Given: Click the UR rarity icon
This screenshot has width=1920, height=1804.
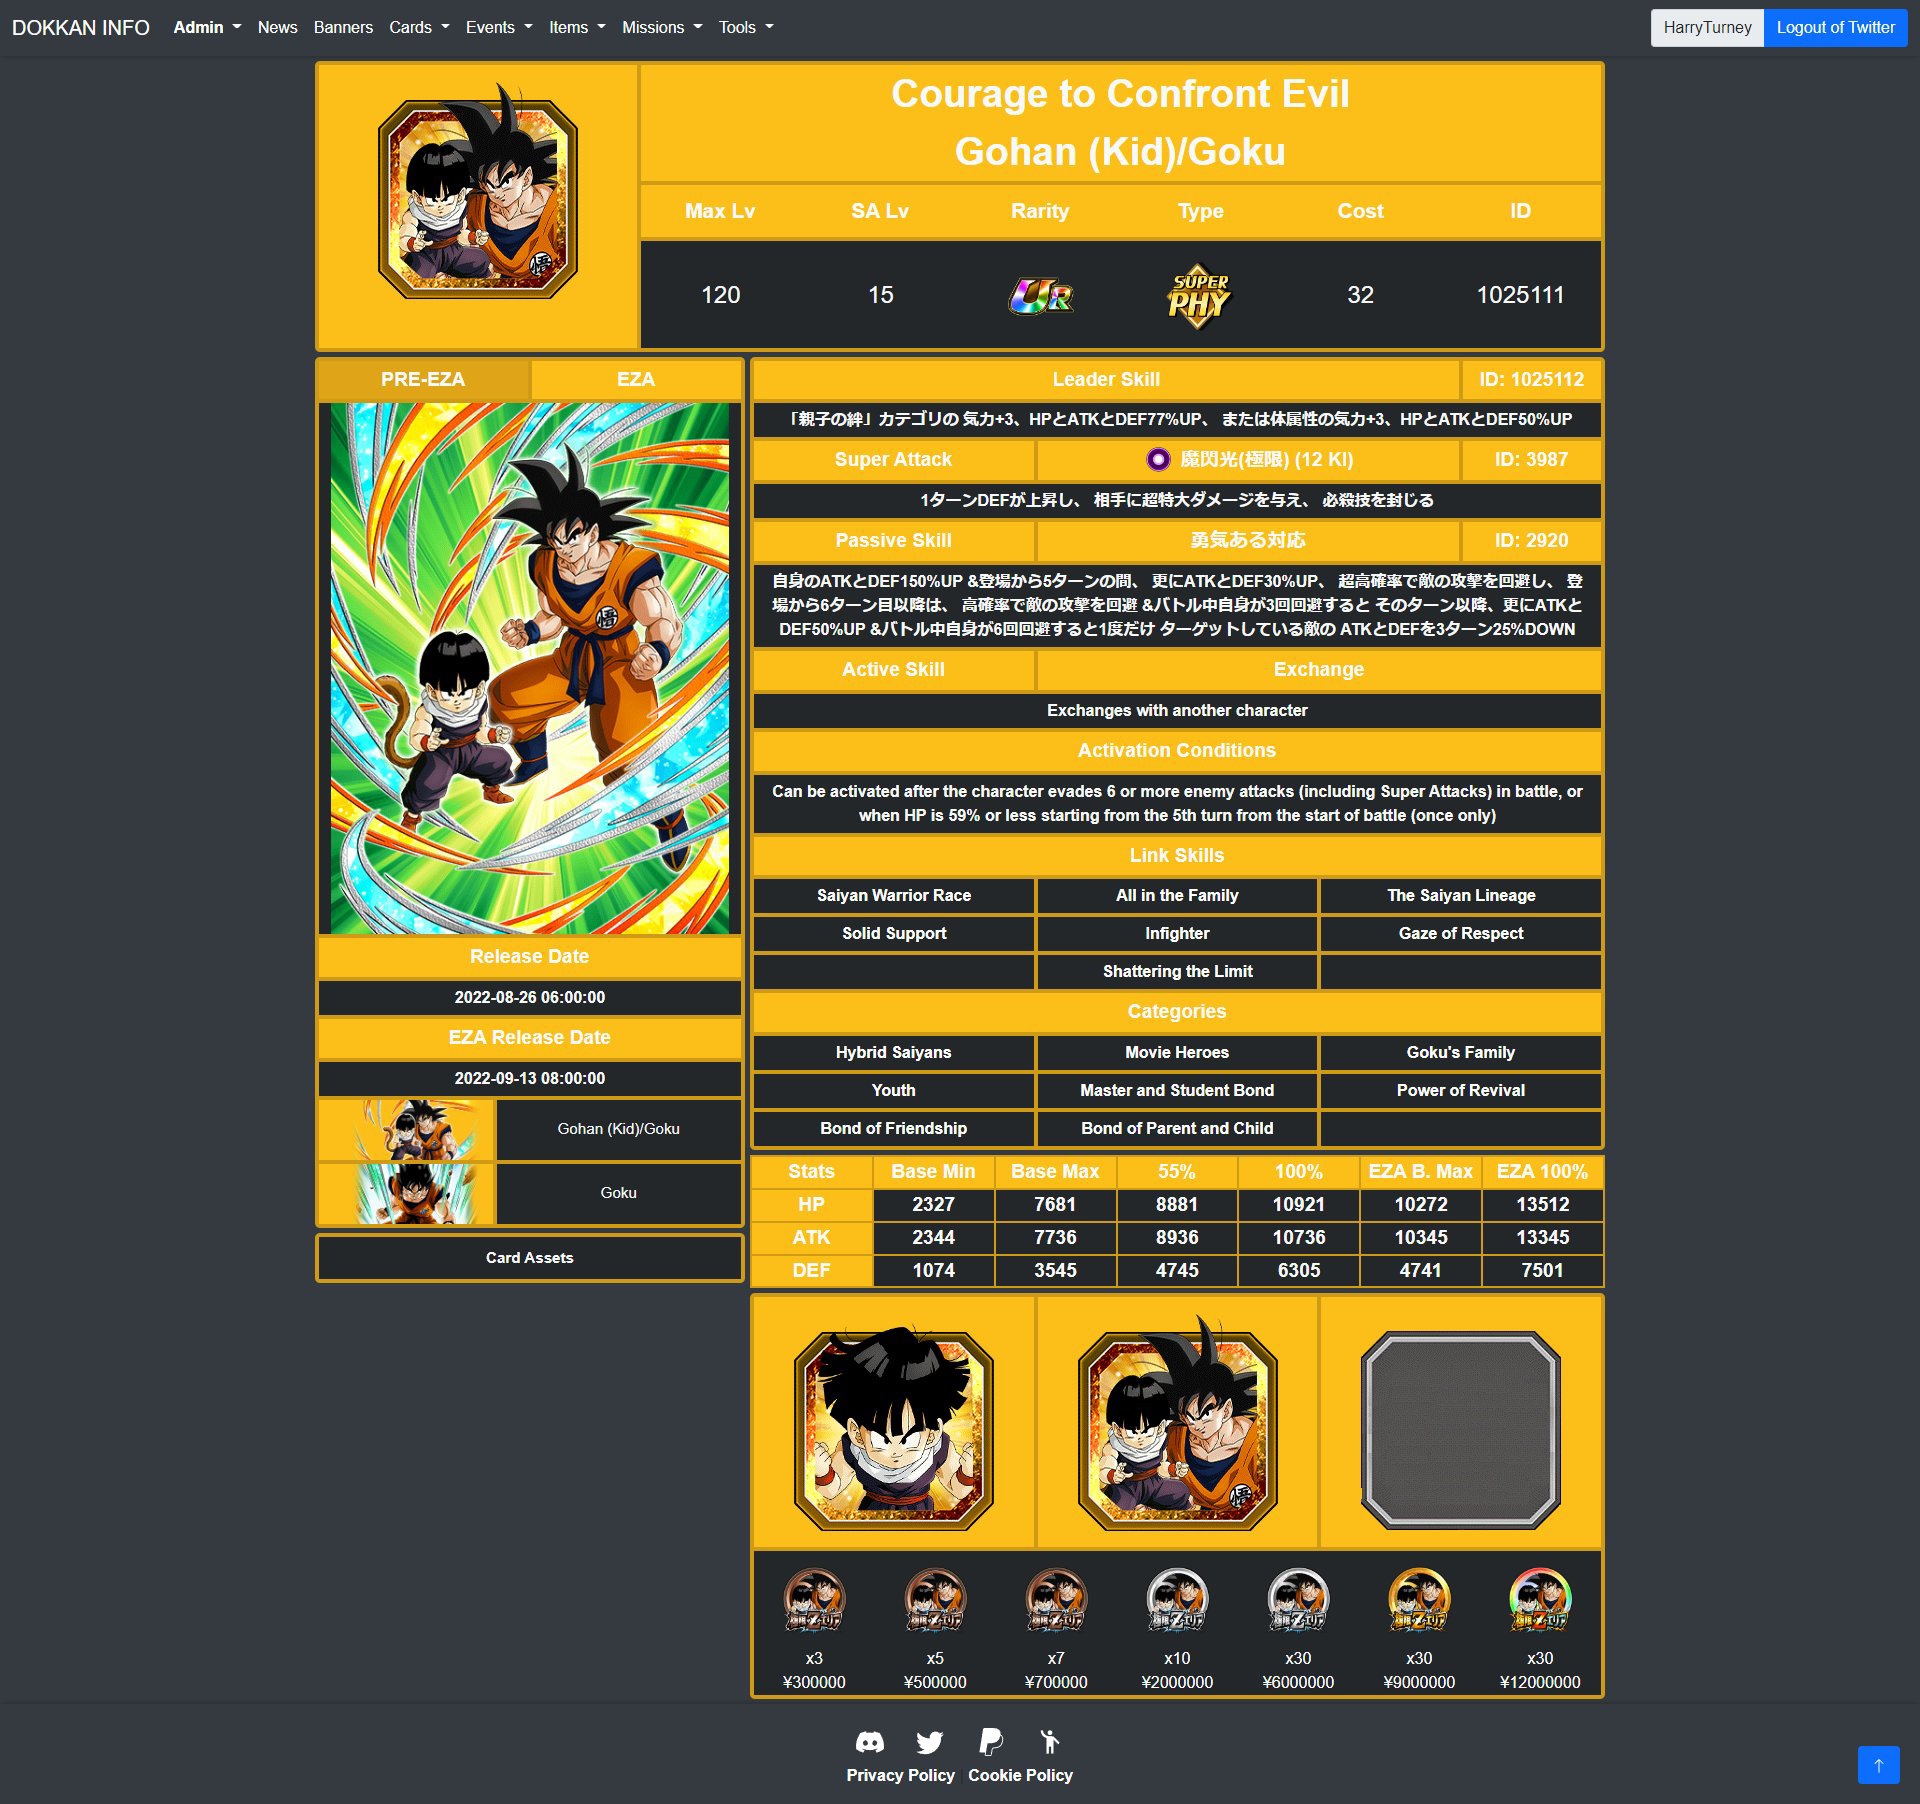Looking at the screenshot, I should [x=1040, y=295].
